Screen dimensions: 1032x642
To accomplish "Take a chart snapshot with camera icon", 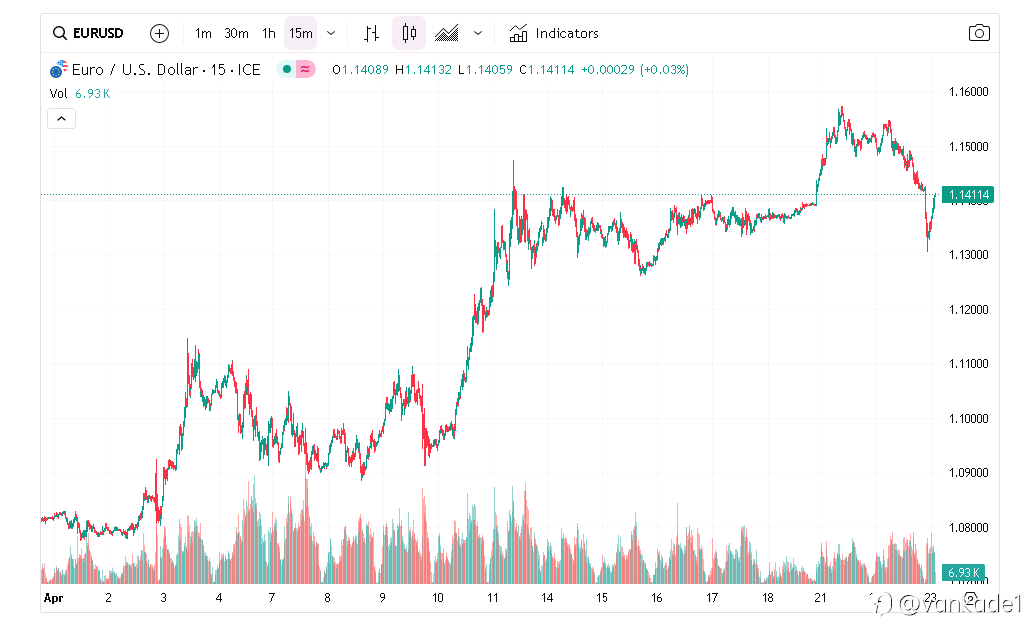I will (979, 33).
